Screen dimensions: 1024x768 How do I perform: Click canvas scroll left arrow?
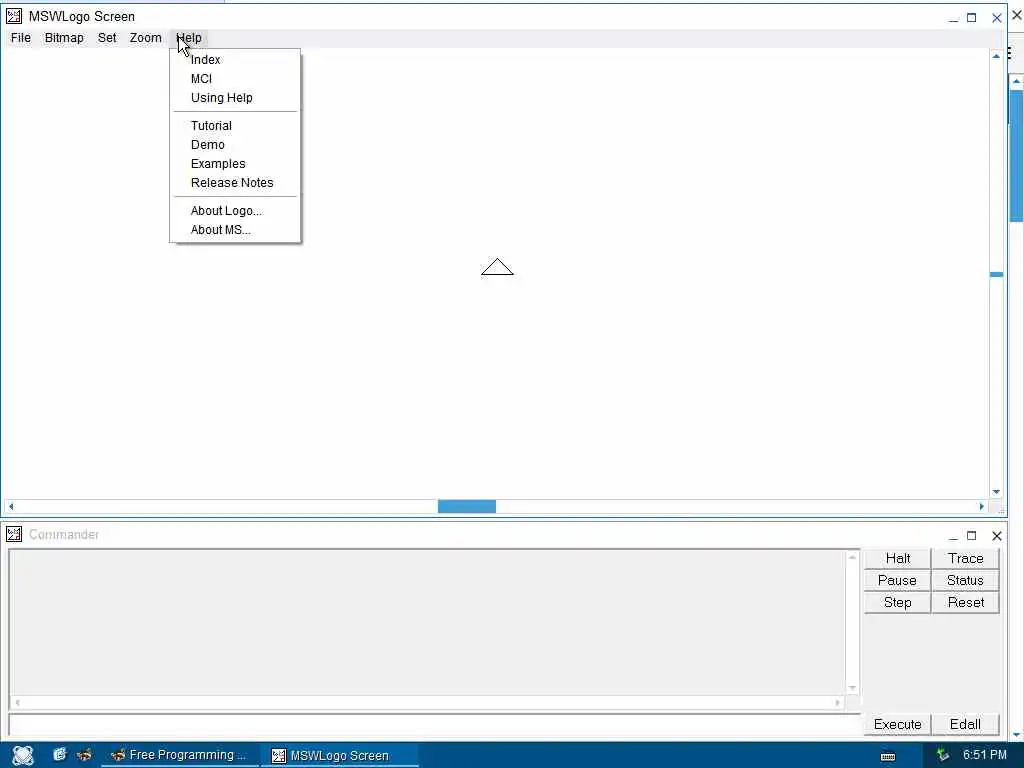(x=10, y=507)
